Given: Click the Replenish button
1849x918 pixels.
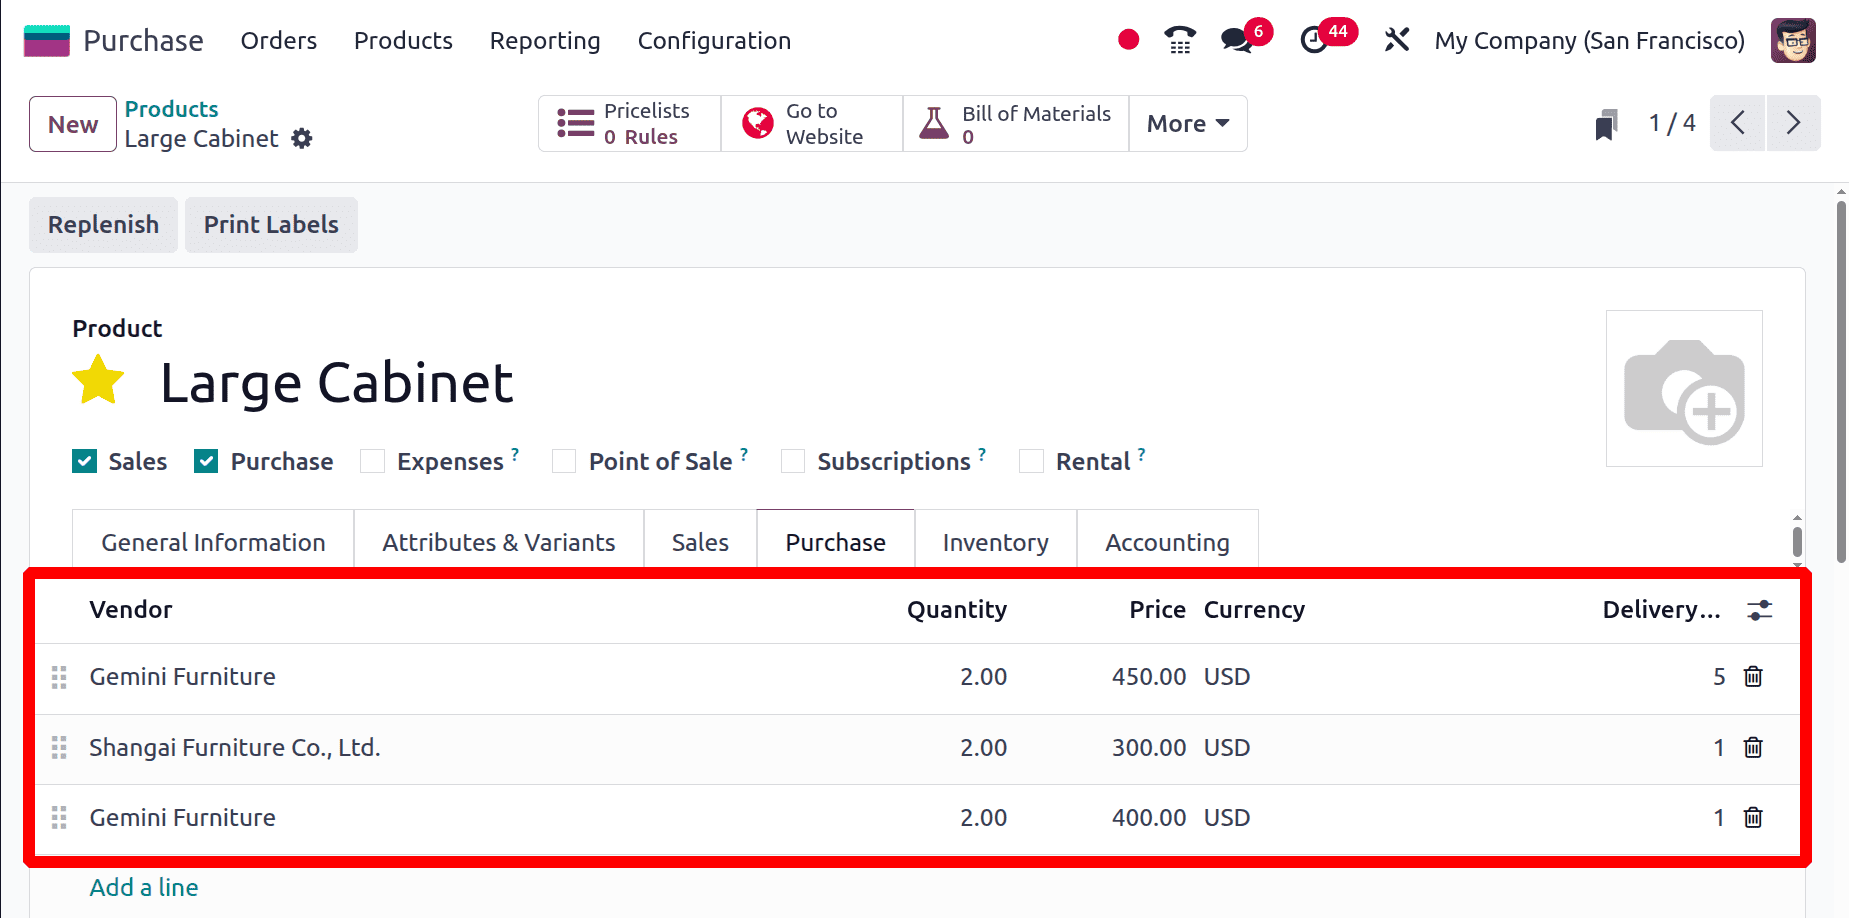Looking at the screenshot, I should tap(103, 224).
